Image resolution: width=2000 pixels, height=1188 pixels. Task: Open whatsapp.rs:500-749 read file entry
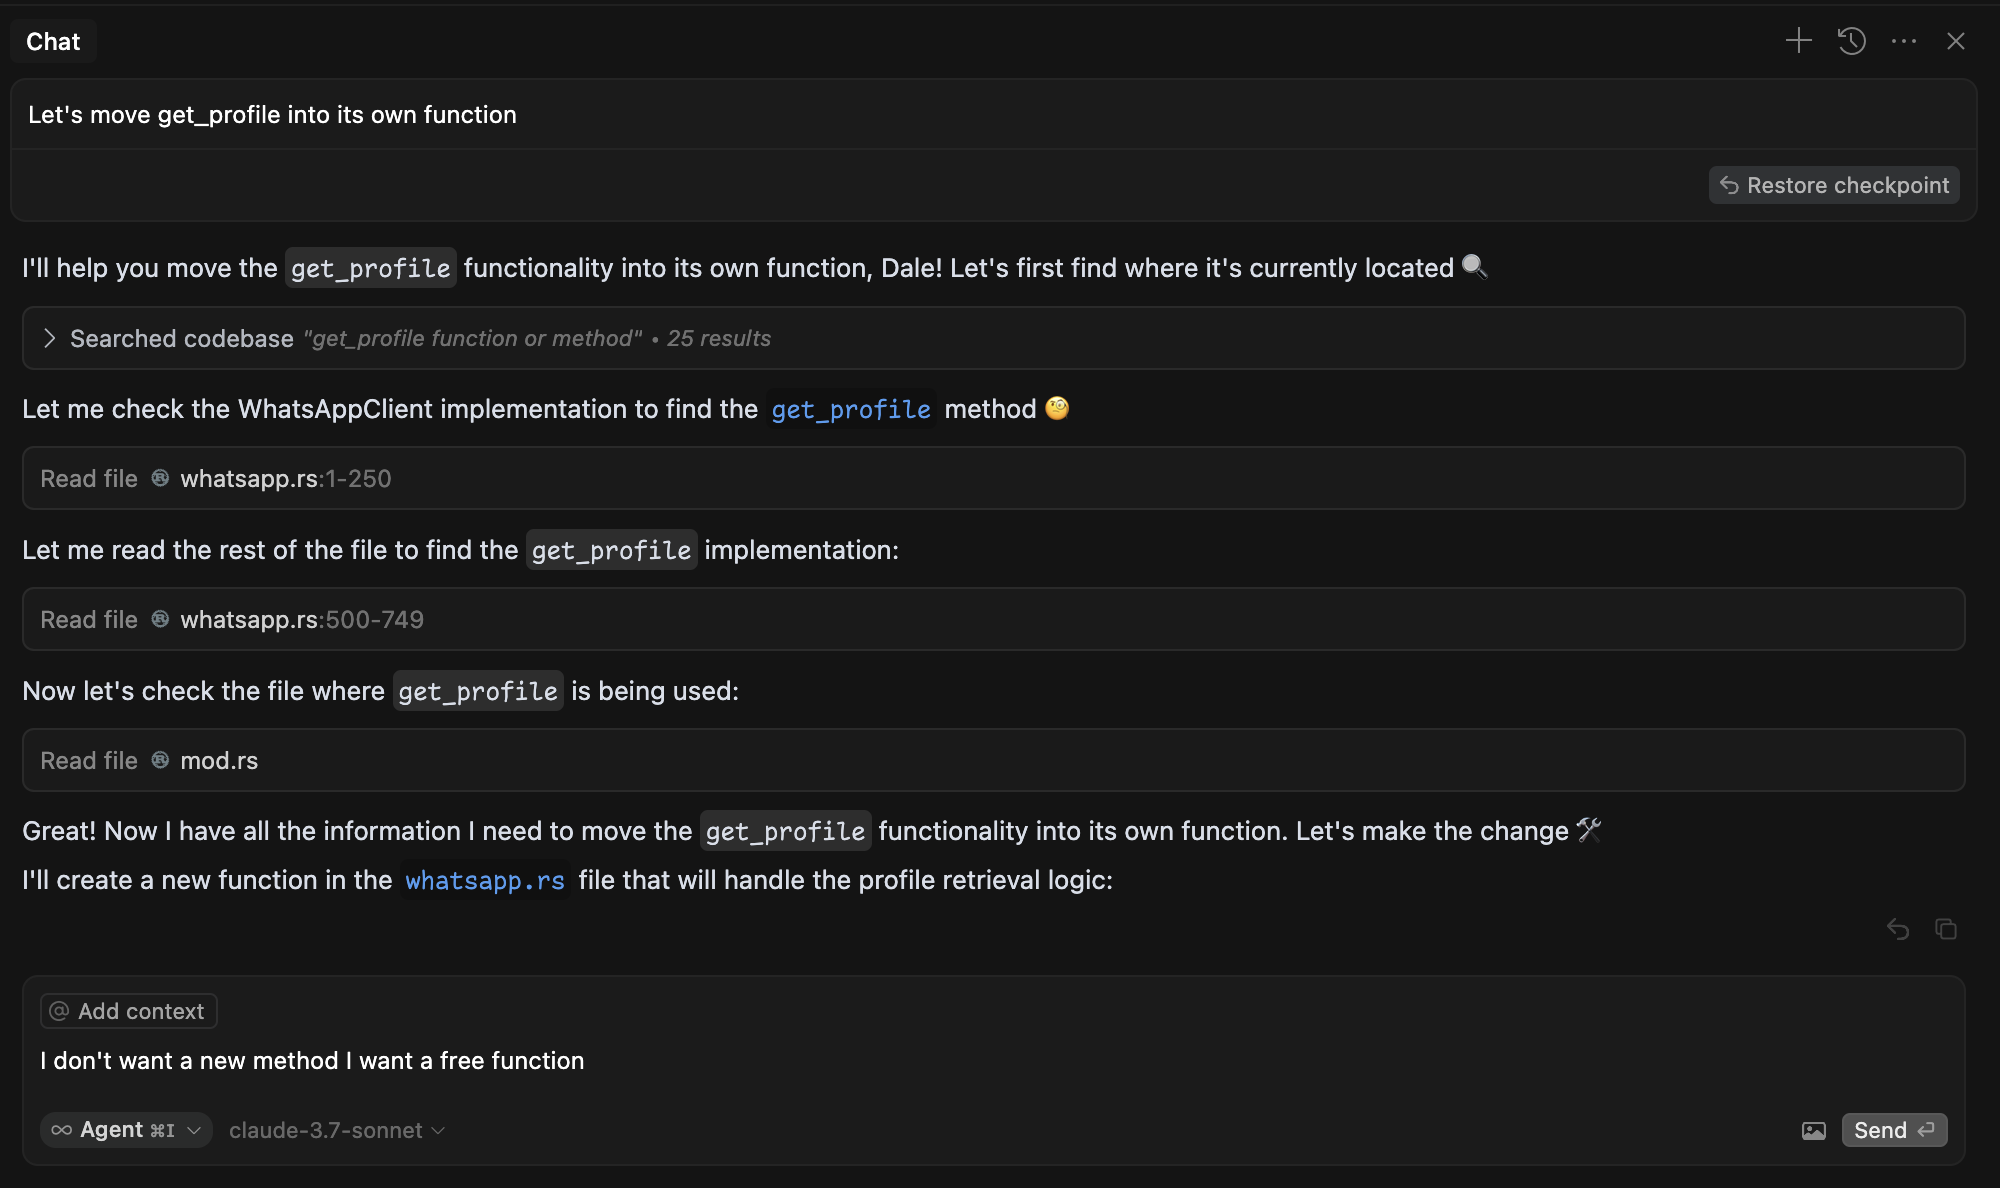pos(994,619)
